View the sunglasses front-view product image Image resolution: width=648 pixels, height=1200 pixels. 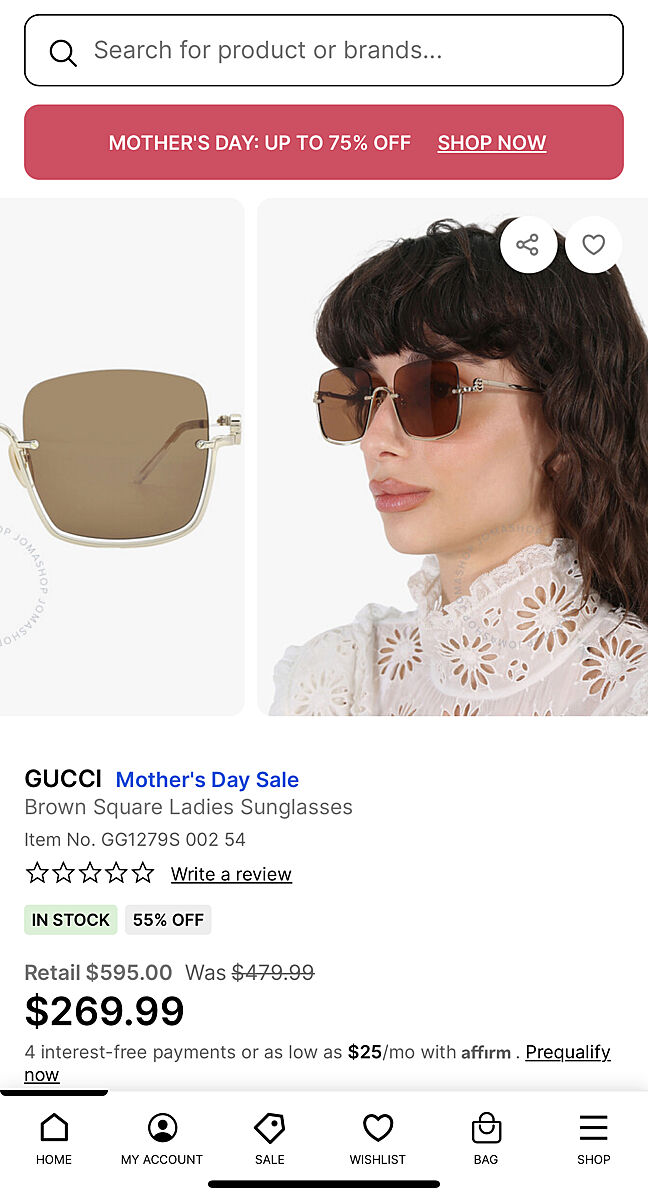(x=122, y=456)
